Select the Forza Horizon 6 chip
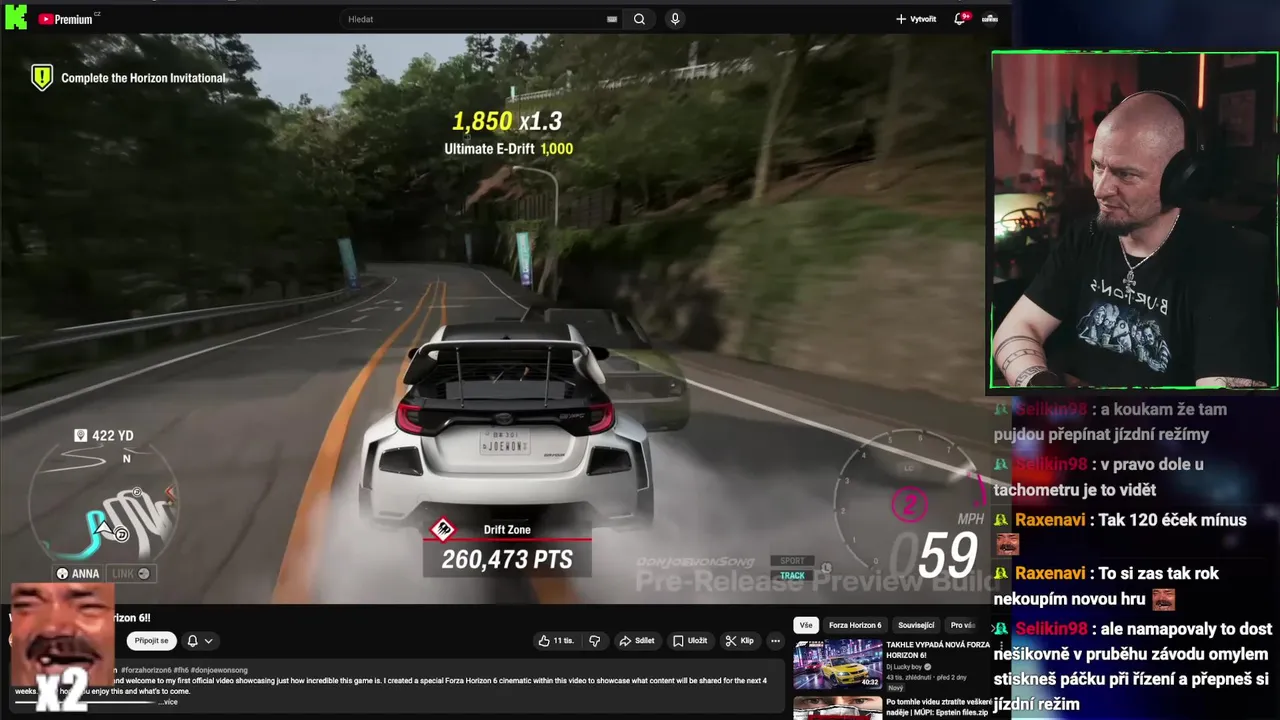The width and height of the screenshot is (1280, 720). 855,625
